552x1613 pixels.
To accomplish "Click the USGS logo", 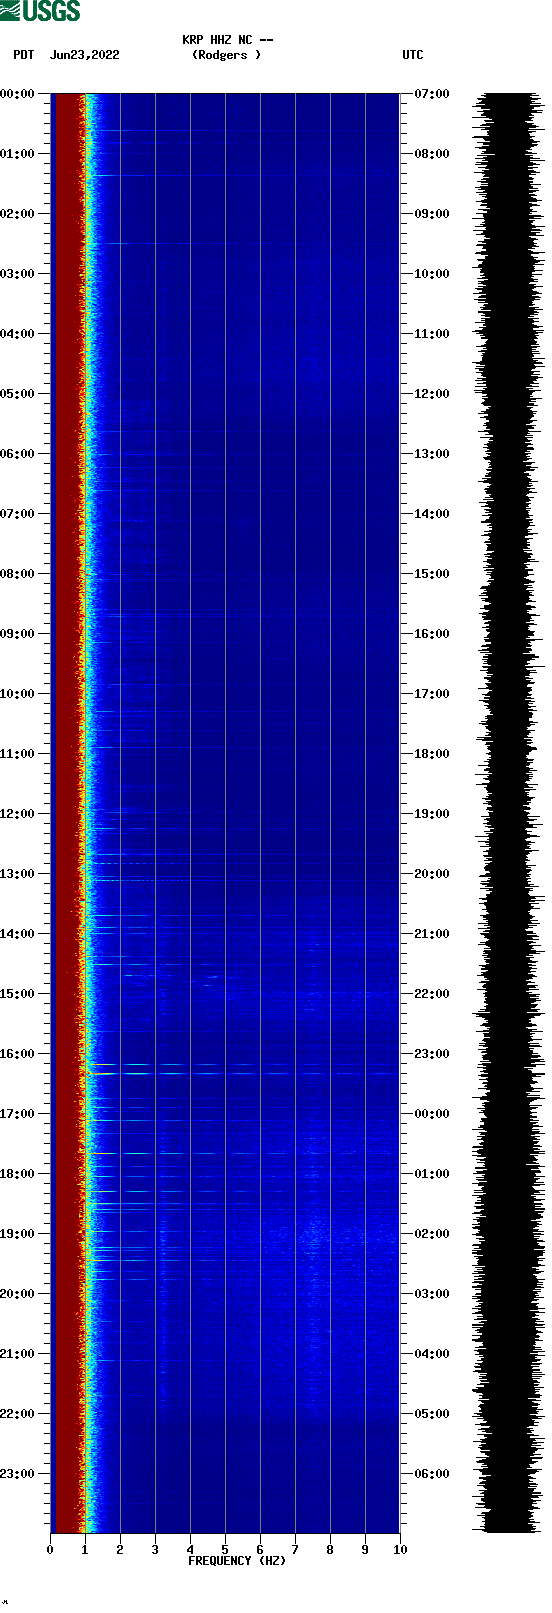I will click(40, 11).
